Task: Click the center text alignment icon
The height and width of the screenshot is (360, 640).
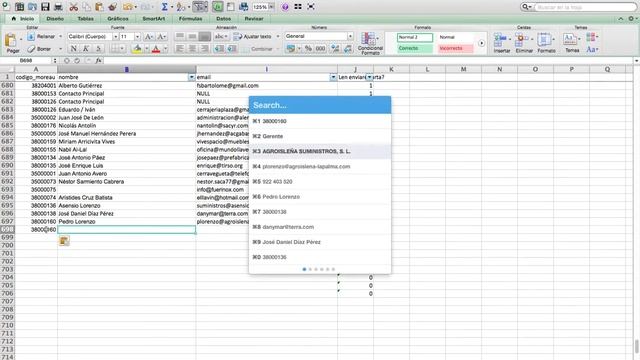Action: coord(192,49)
